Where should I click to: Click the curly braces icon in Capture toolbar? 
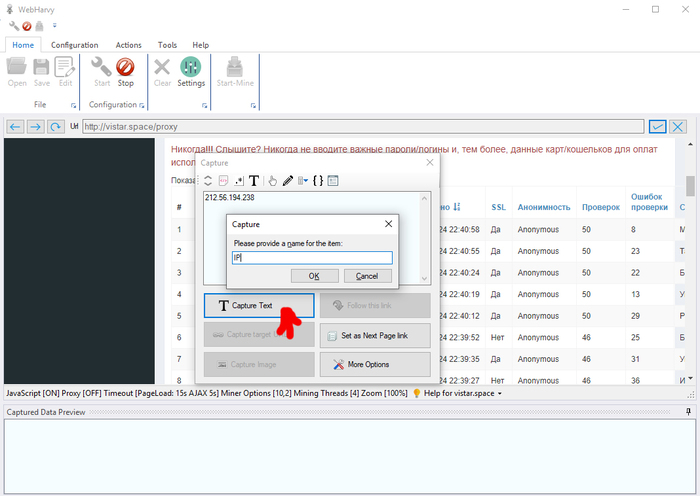[318, 181]
